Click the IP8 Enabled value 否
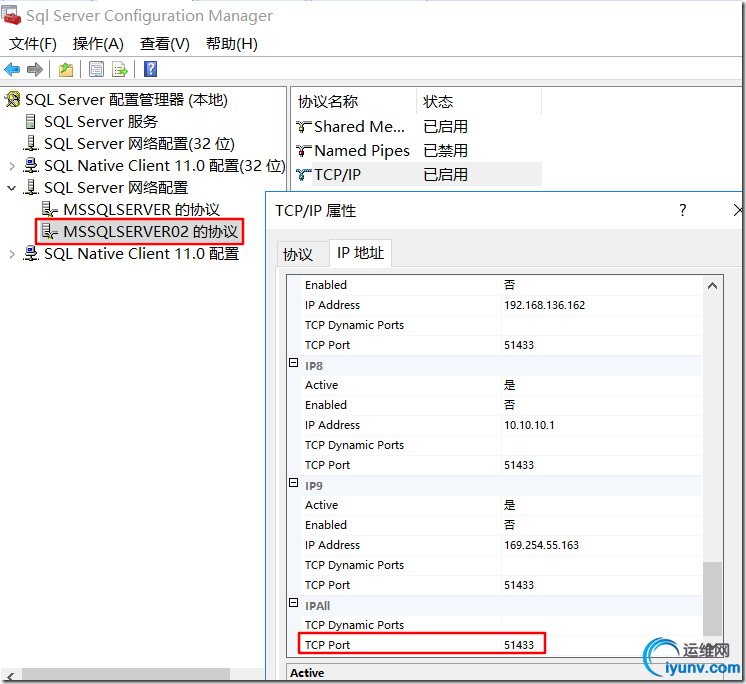Viewport: 746px width, 684px height. [509, 405]
